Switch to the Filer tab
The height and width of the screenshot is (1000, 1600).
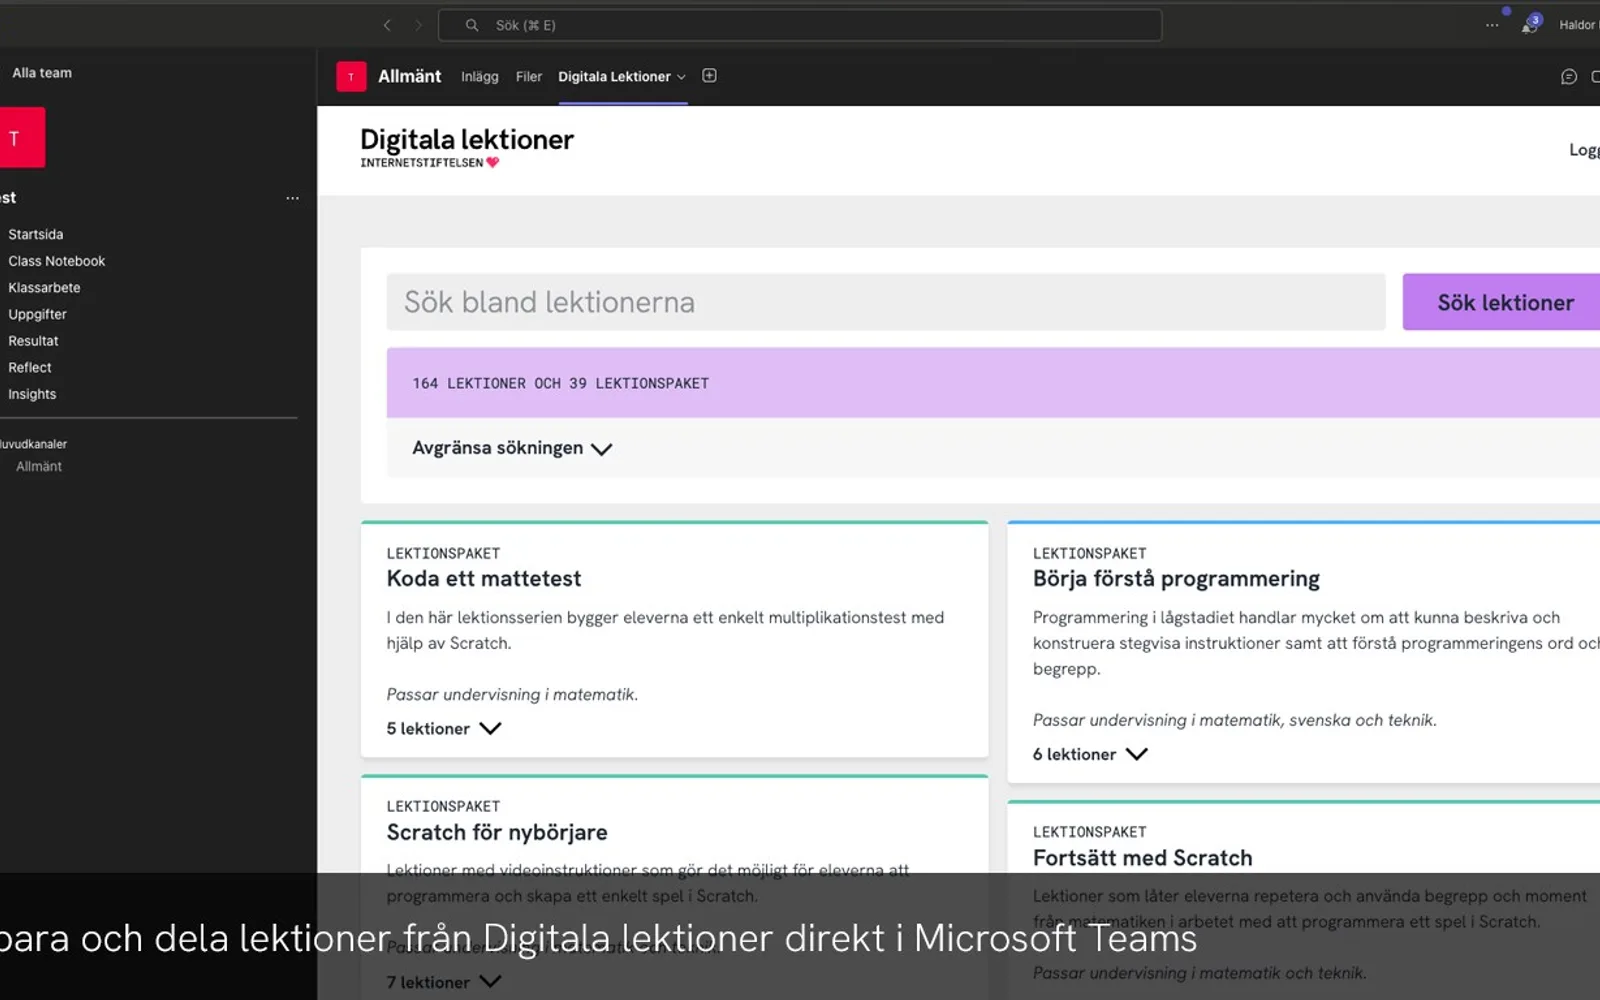[529, 77]
